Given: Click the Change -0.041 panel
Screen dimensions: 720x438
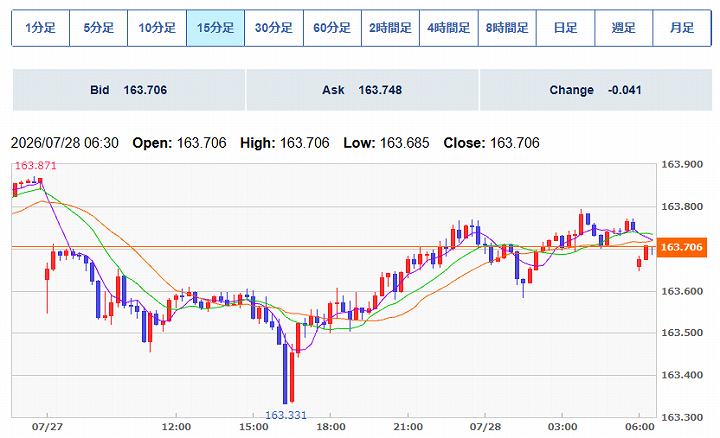Looking at the screenshot, I should pyautogui.click(x=596, y=90).
